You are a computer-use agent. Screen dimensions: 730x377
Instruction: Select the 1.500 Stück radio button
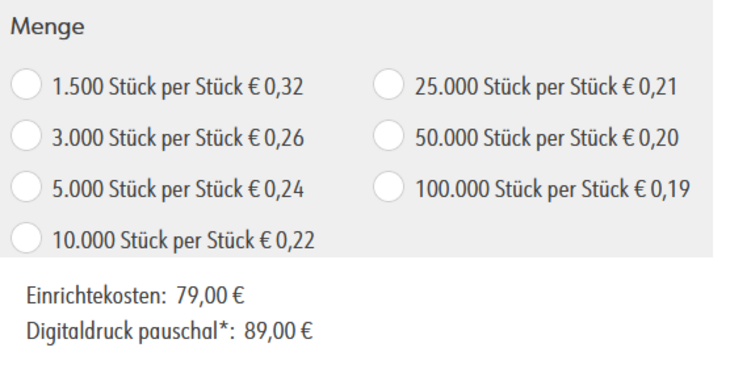pyautogui.click(x=26, y=84)
